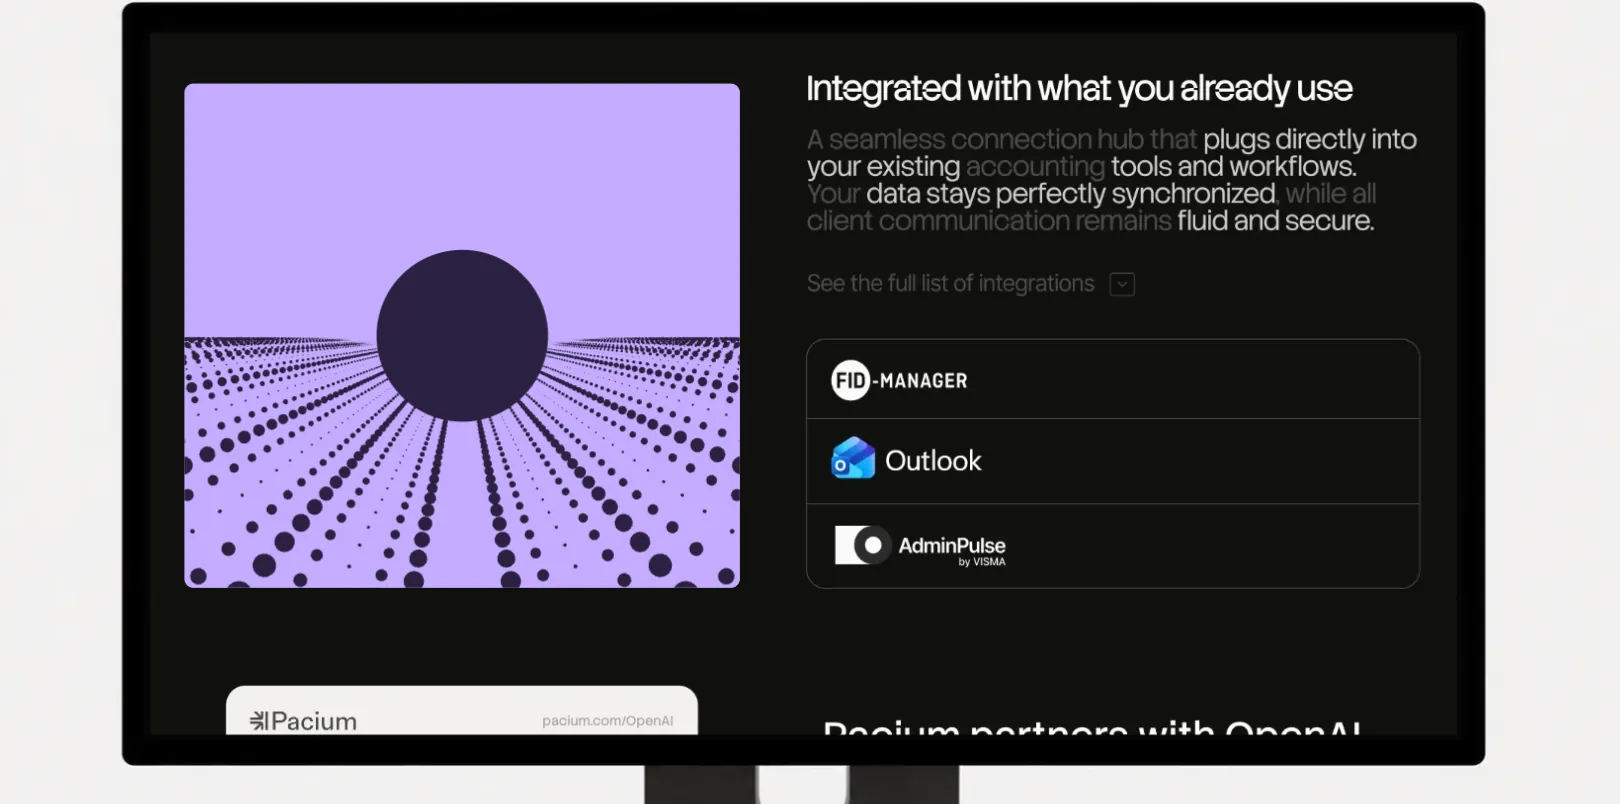Image resolution: width=1620 pixels, height=804 pixels.
Task: Open 'See the full list of integrations' link
Action: tap(950, 284)
